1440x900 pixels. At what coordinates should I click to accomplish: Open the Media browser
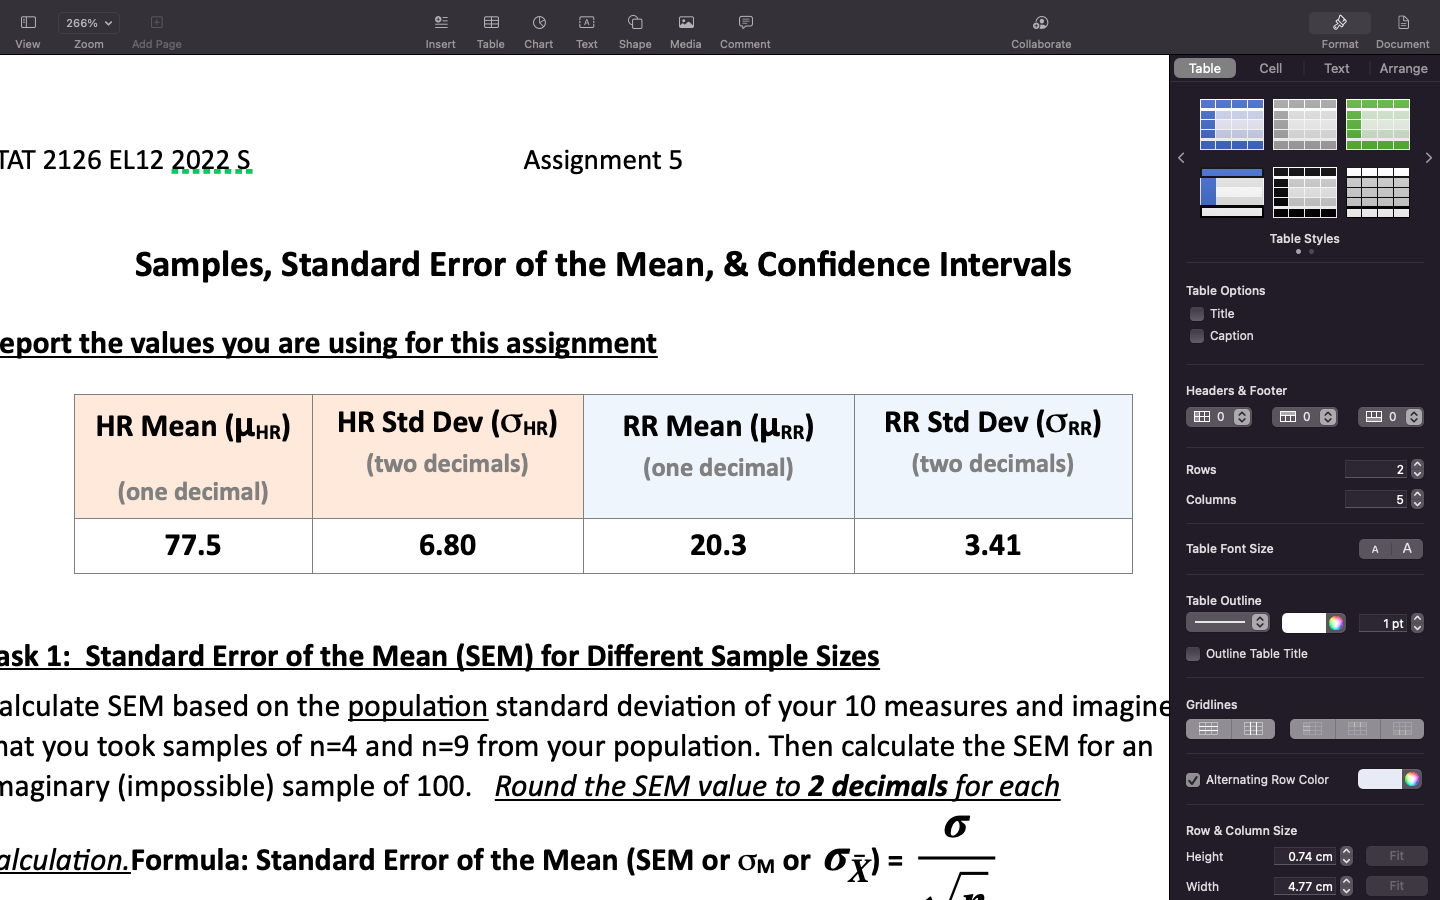[685, 28]
